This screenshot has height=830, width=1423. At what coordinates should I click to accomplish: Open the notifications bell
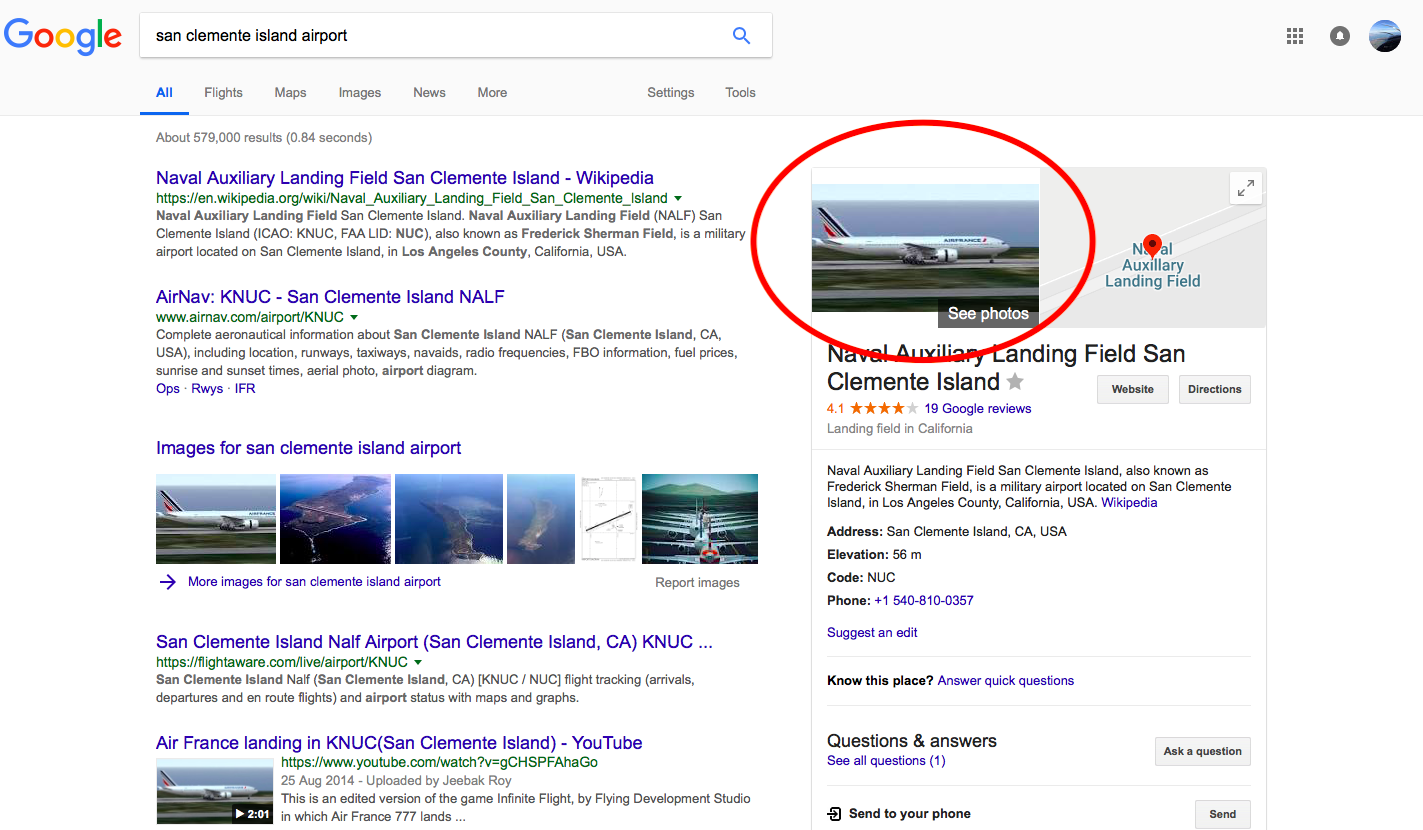point(1340,36)
